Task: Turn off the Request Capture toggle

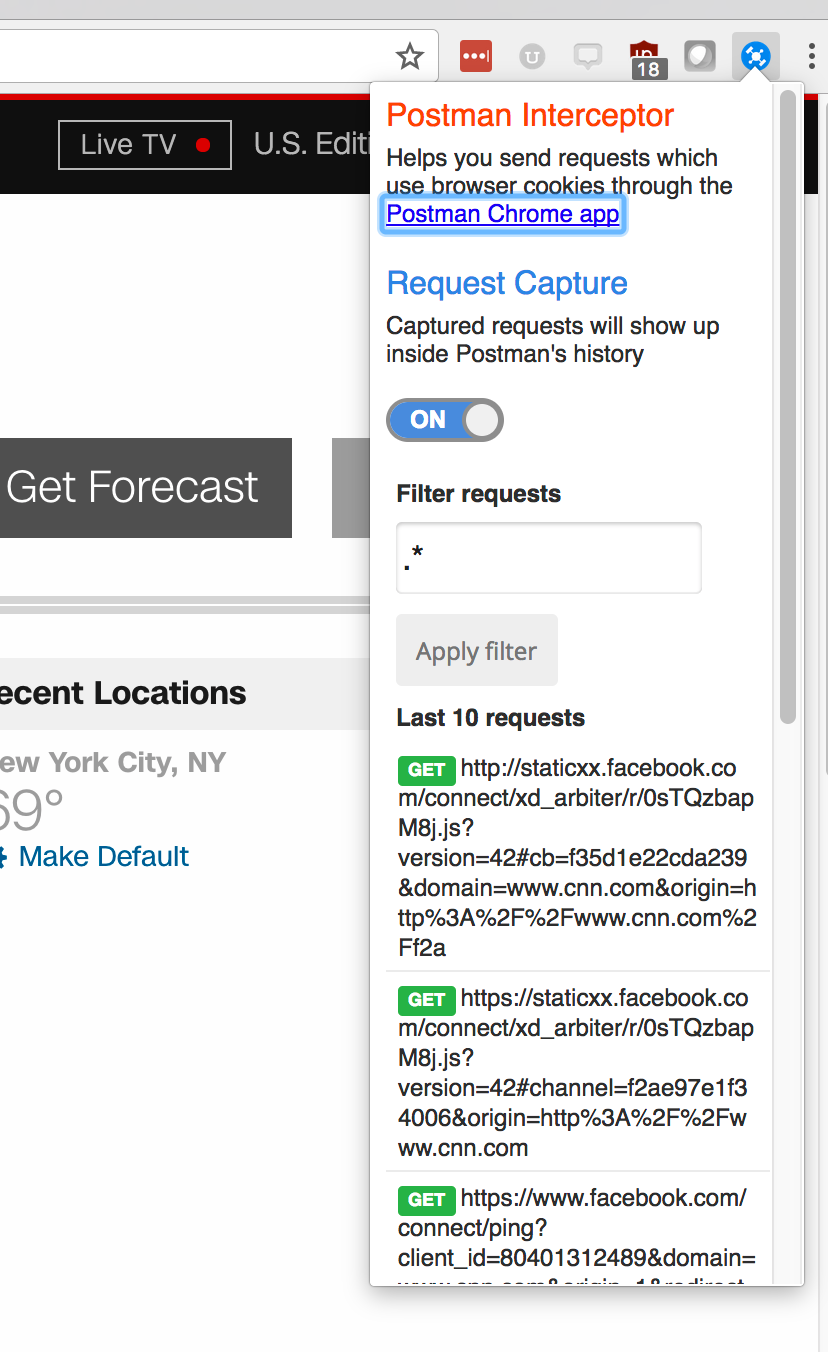Action: point(445,420)
